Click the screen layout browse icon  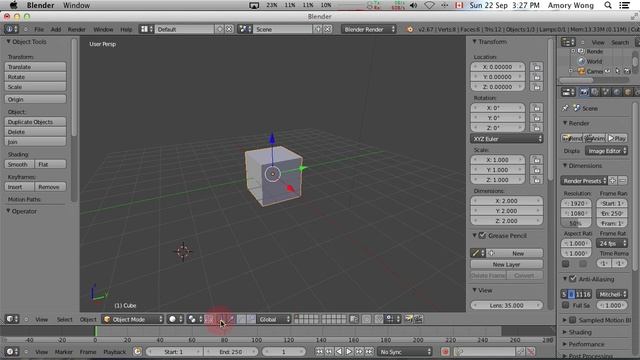tap(147, 29)
